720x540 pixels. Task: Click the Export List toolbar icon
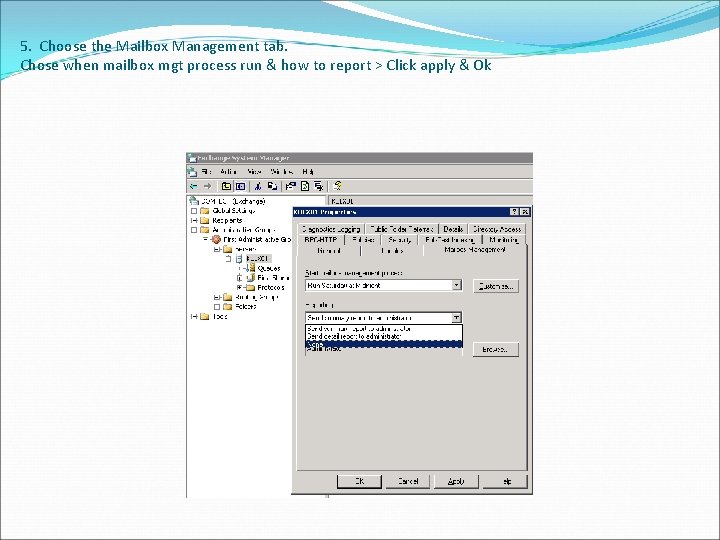319,186
